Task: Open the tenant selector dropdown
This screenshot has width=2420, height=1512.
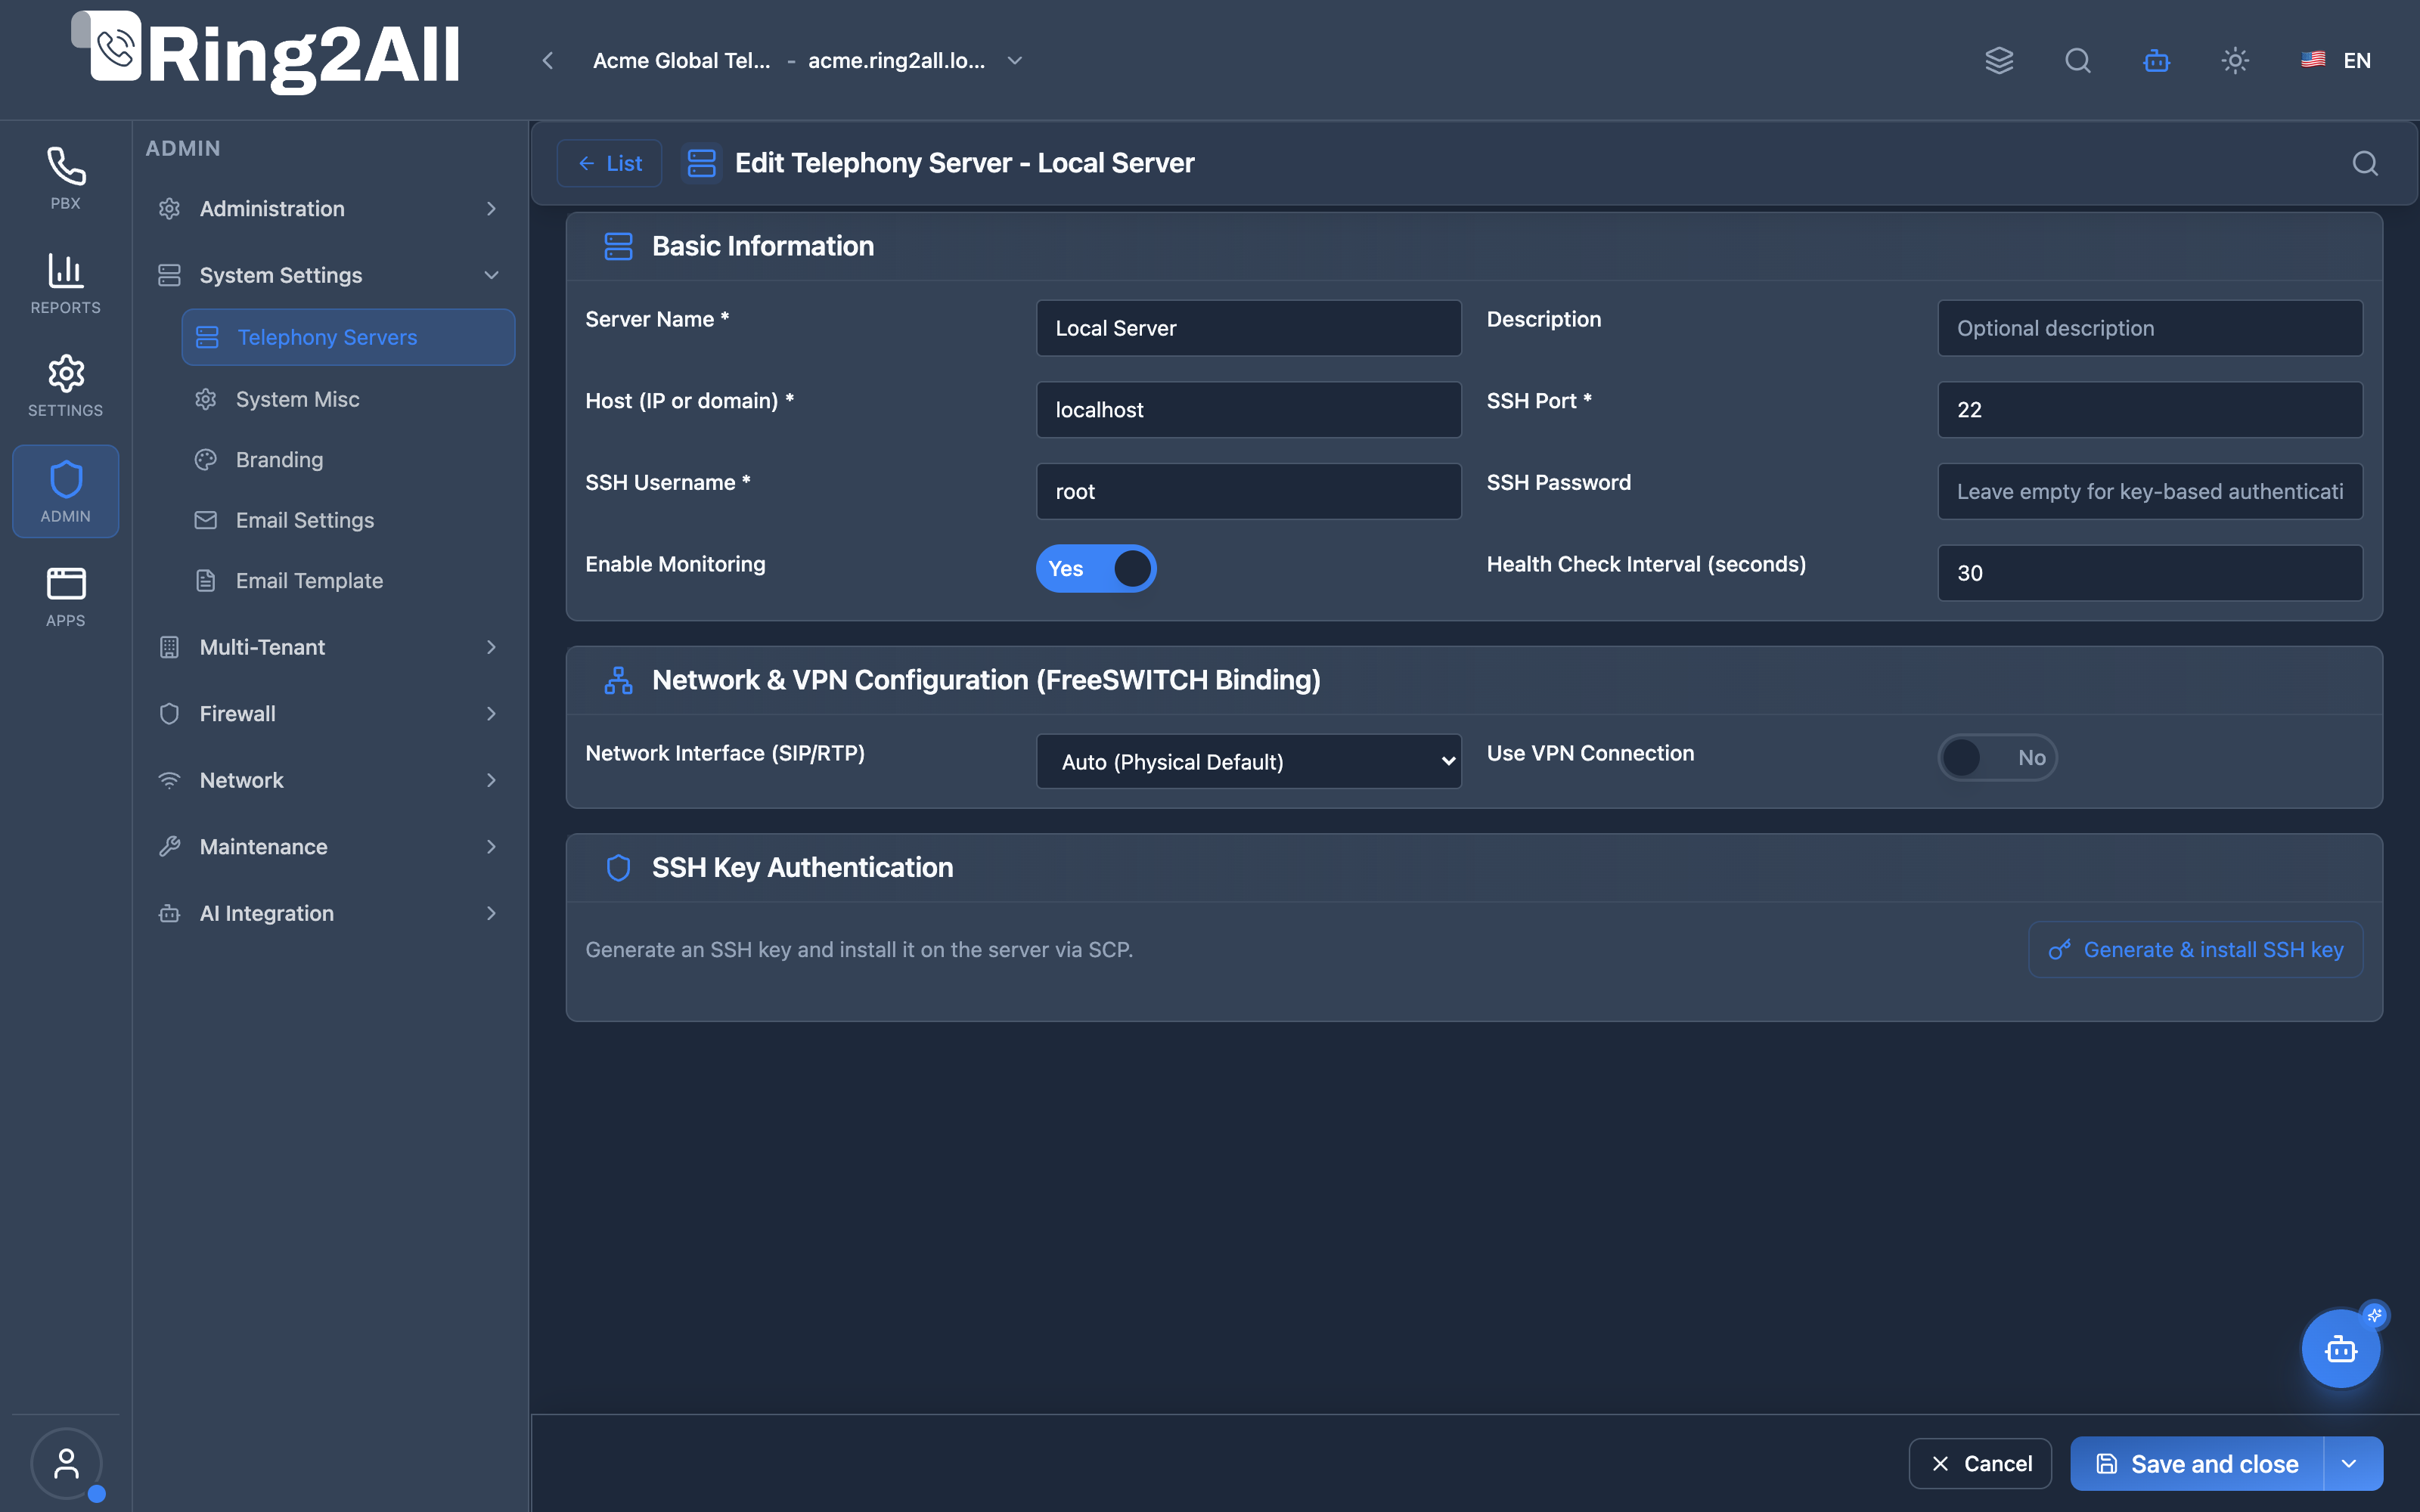Action: (1015, 60)
